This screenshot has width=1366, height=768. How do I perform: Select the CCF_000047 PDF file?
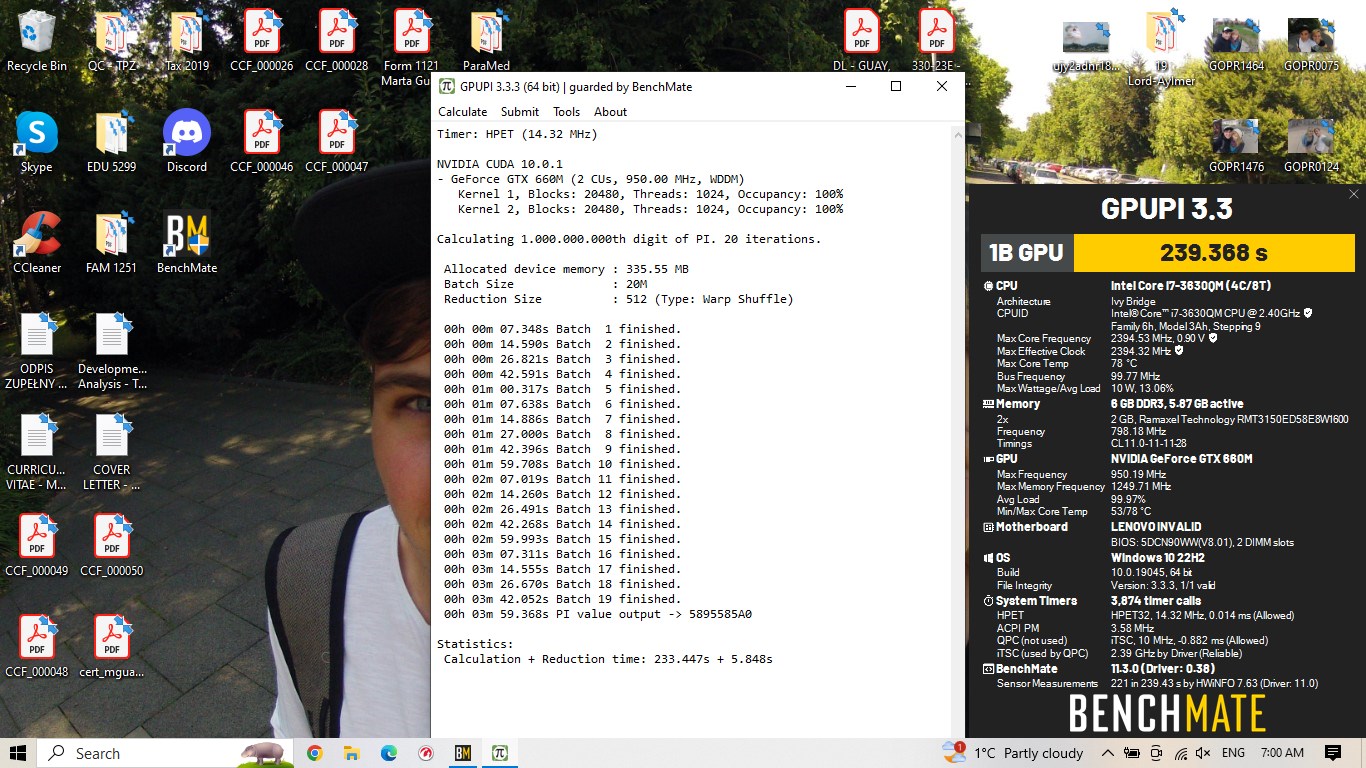(x=337, y=141)
